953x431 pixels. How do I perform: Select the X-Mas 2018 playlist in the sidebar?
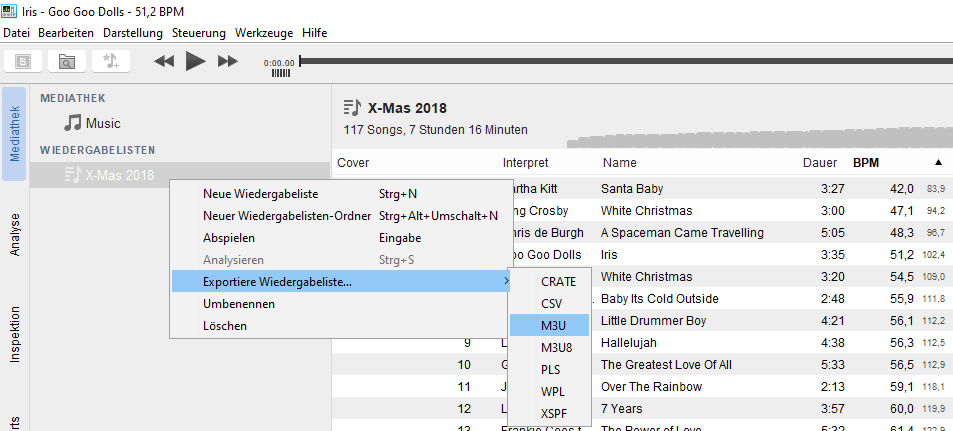click(120, 175)
